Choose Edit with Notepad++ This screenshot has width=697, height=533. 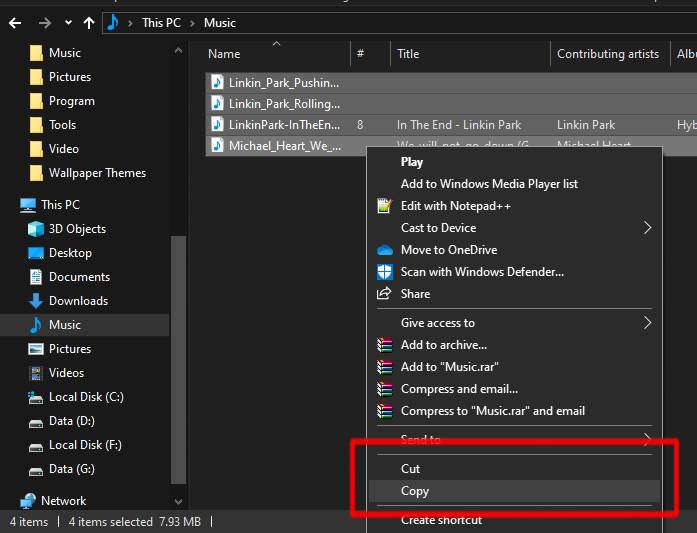(x=514, y=206)
